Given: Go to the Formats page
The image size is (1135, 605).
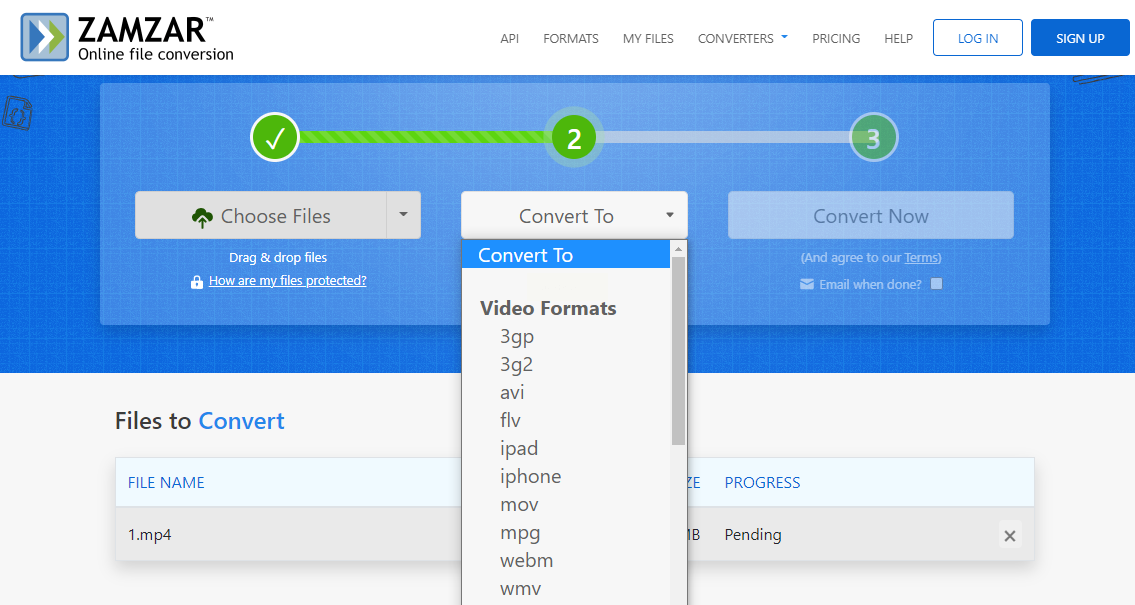Looking at the screenshot, I should 571,38.
